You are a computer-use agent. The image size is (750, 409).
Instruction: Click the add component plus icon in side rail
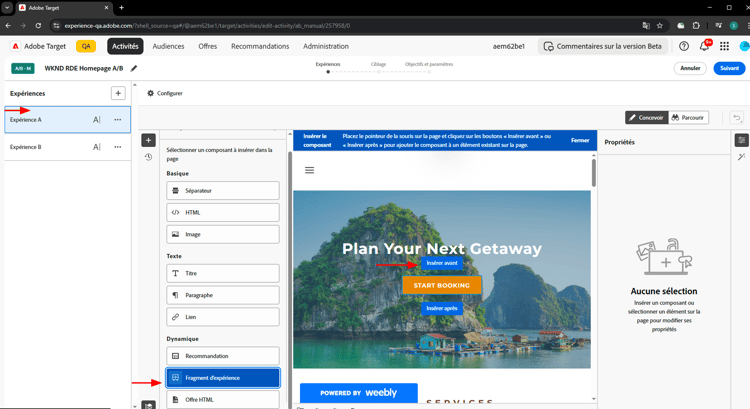[x=148, y=140]
